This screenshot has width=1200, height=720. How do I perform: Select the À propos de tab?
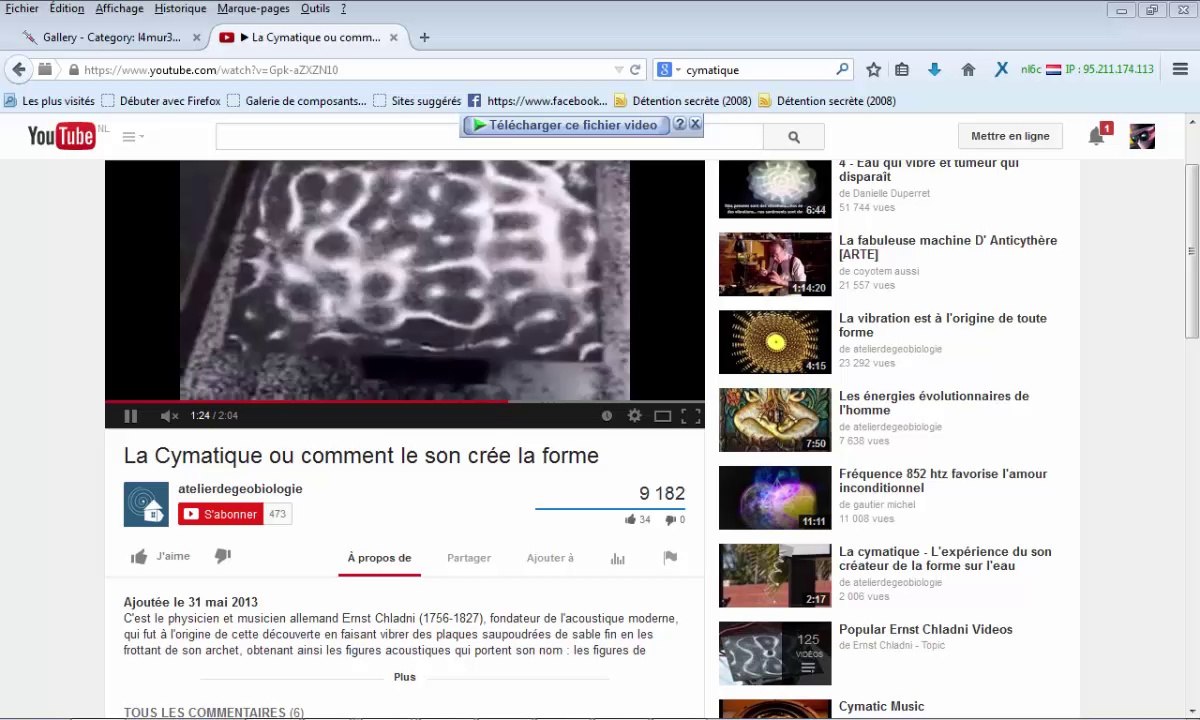379,558
